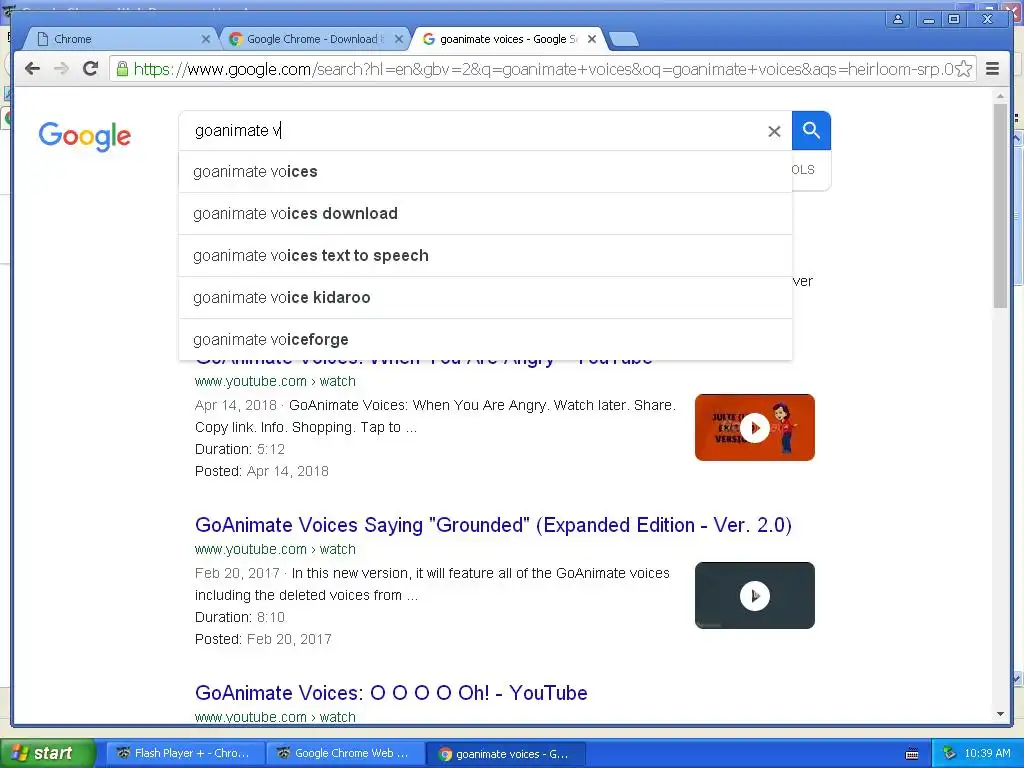Click the blue magnifier search button
The height and width of the screenshot is (768, 1024).
click(x=811, y=131)
